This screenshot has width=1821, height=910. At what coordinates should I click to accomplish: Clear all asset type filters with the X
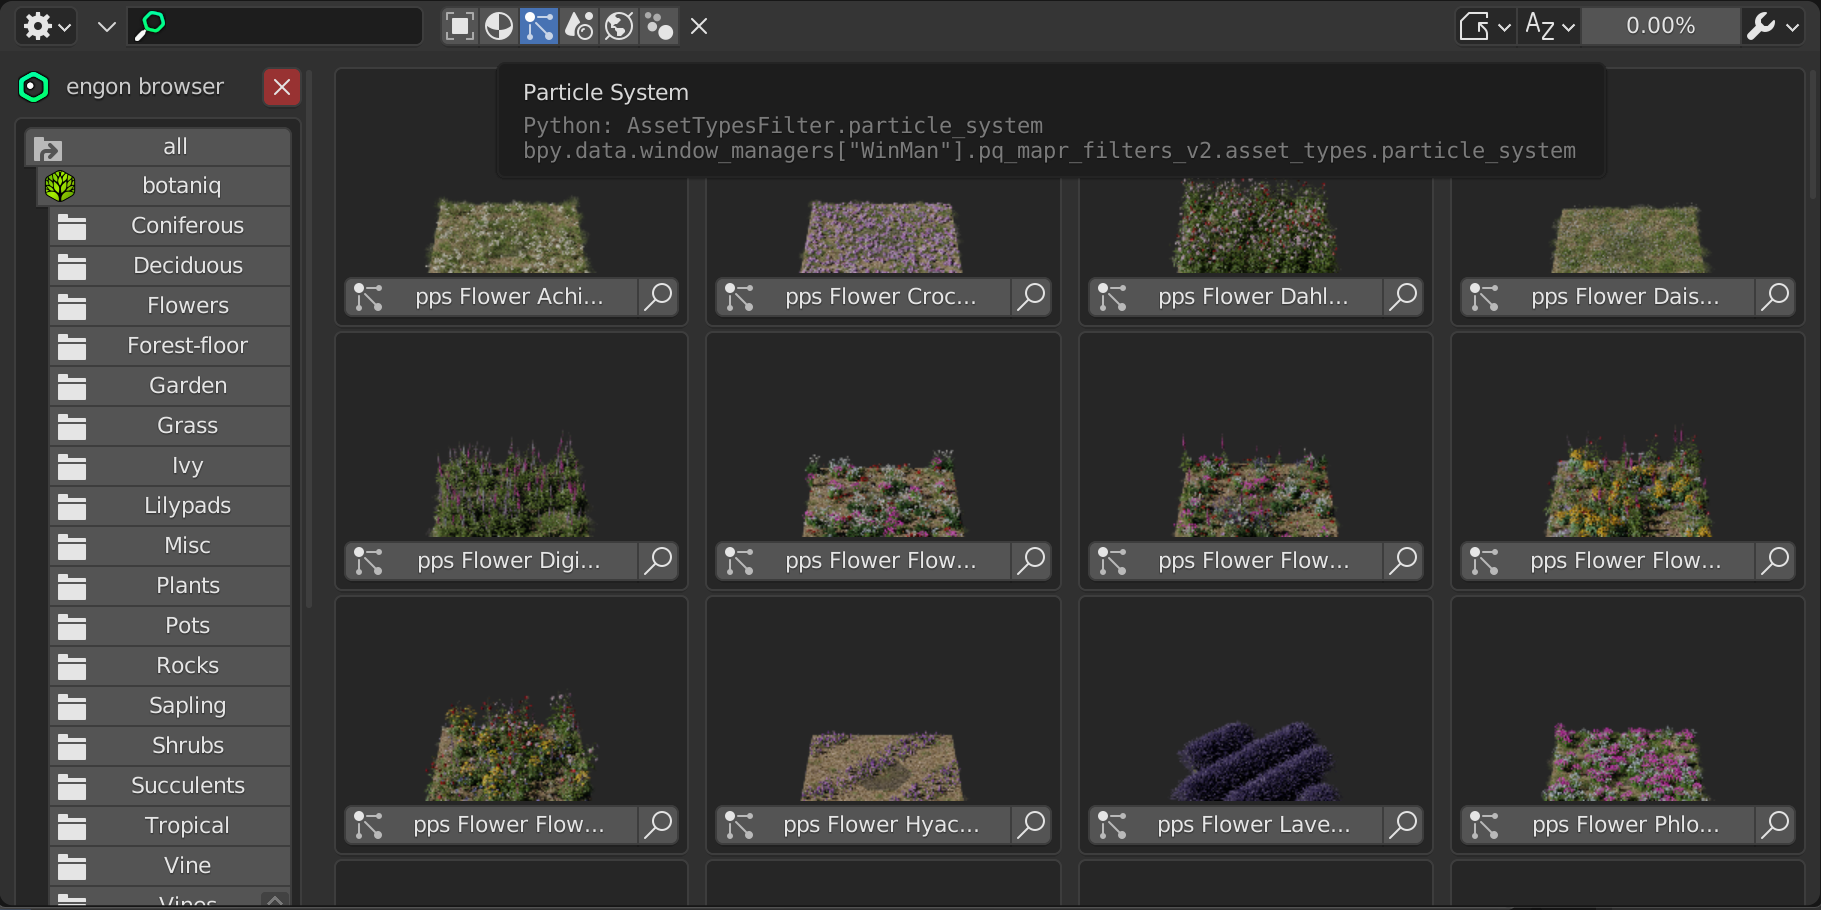698,26
